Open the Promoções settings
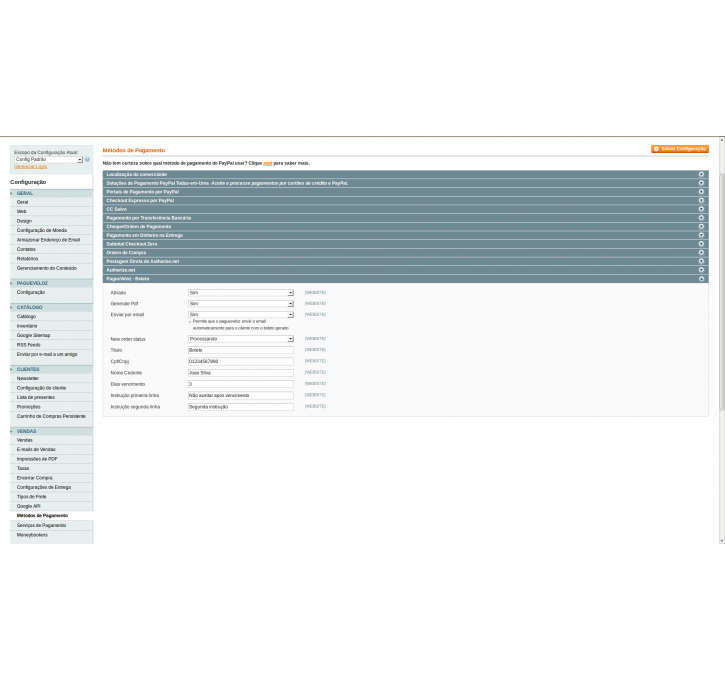 29,407
